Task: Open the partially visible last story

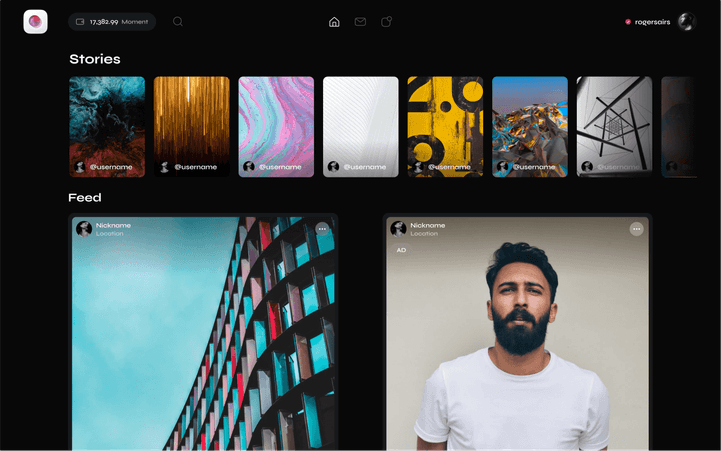Action: [679, 126]
